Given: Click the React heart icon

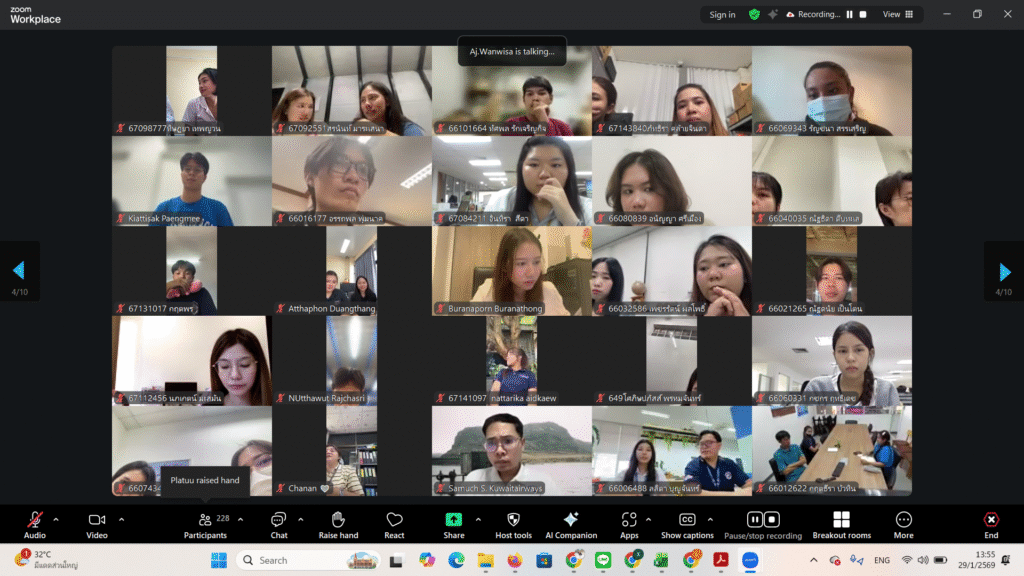Looking at the screenshot, I should 394,520.
